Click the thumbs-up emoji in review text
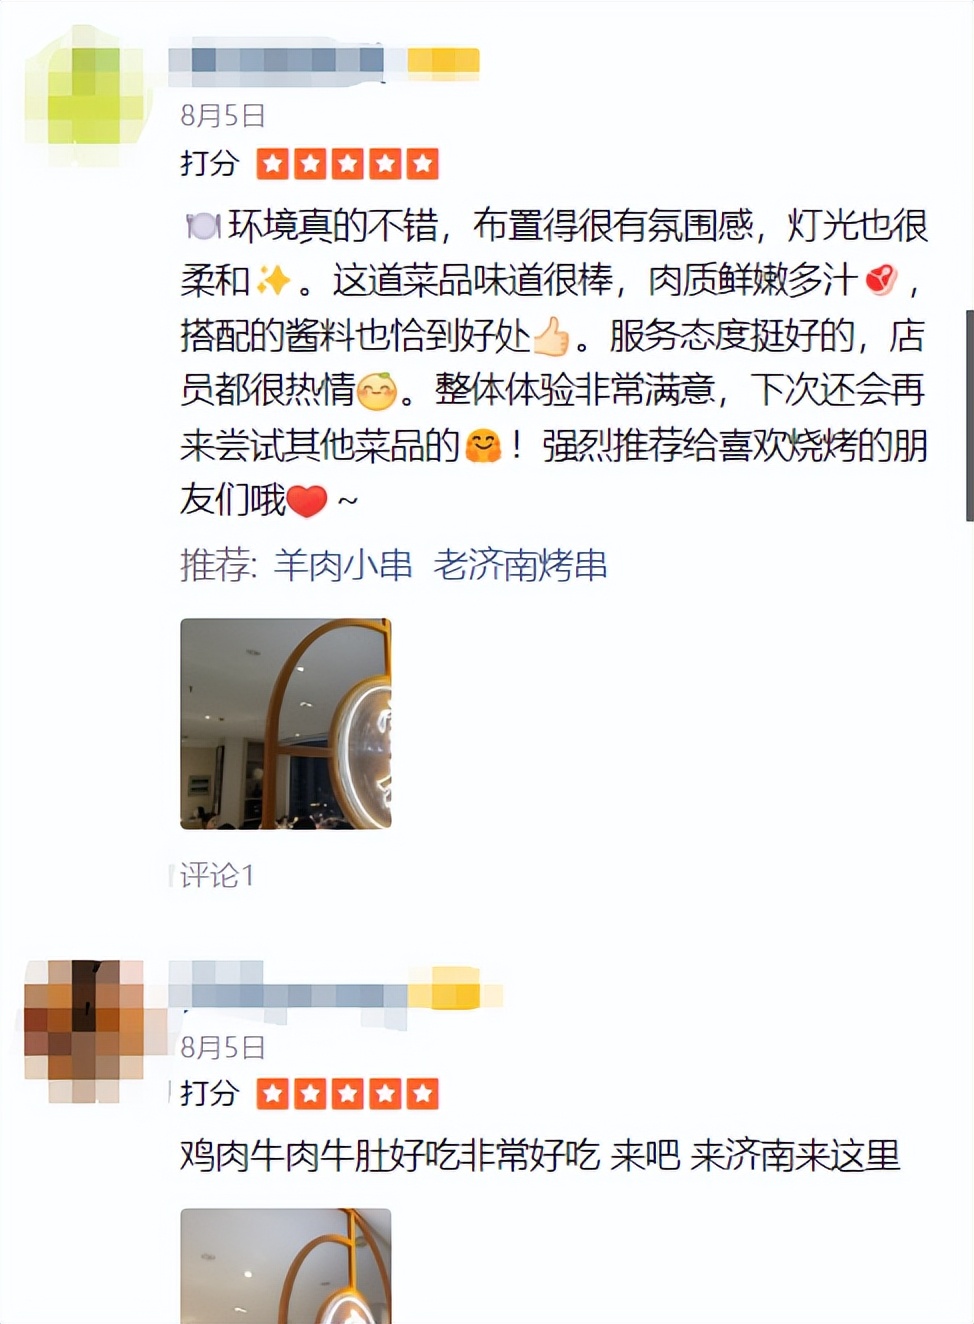 coord(551,337)
